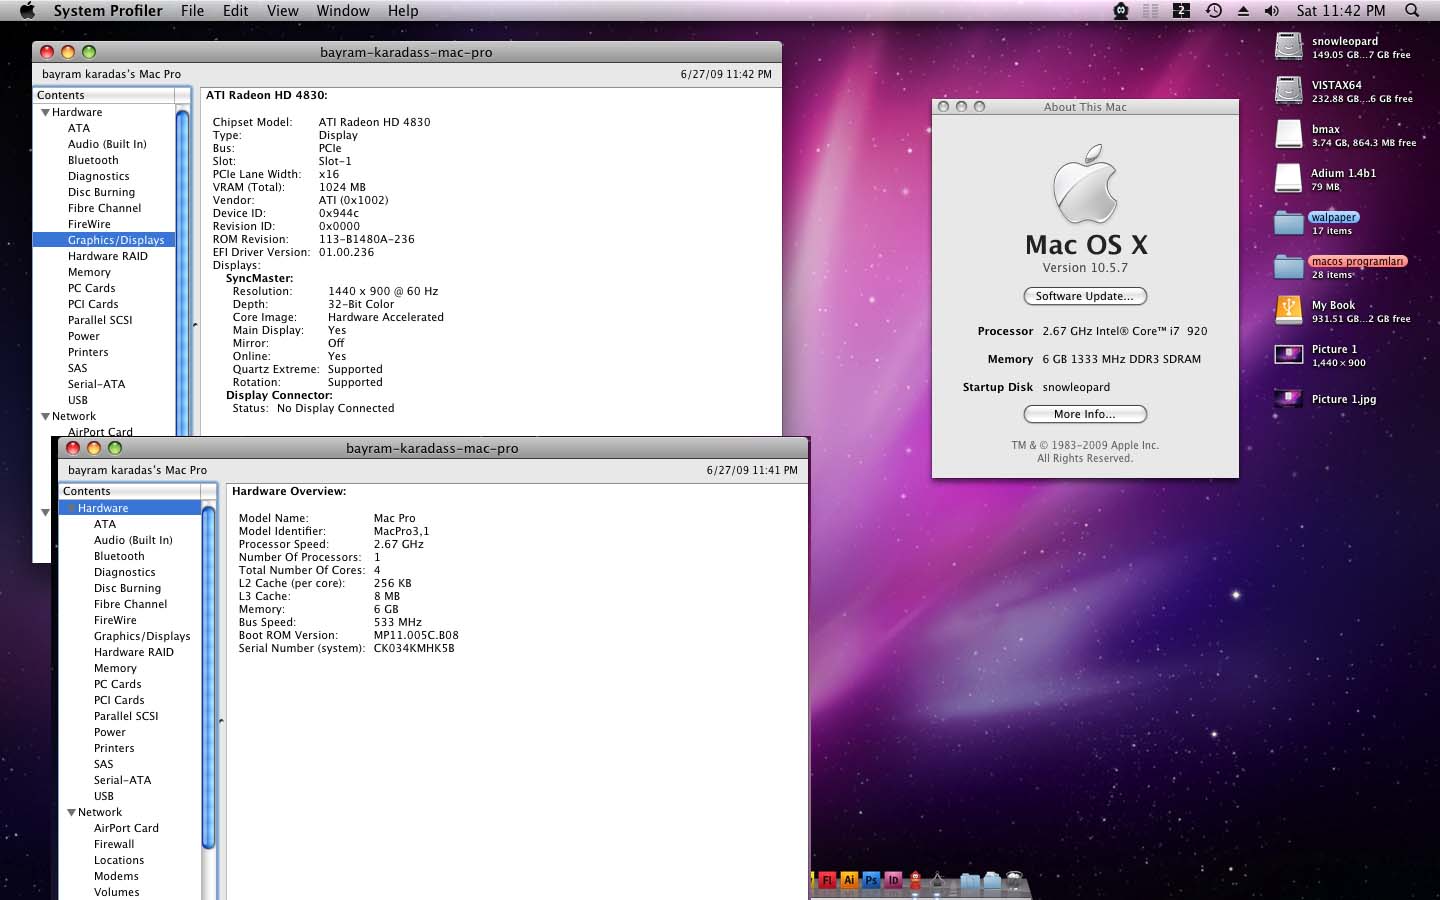The image size is (1440, 900).
Task: Click serial number value CK034KMHK5B
Action: (414, 648)
